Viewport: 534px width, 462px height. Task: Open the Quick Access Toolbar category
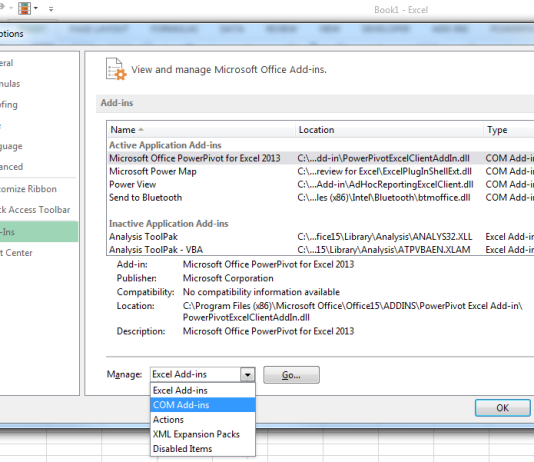pos(38,210)
